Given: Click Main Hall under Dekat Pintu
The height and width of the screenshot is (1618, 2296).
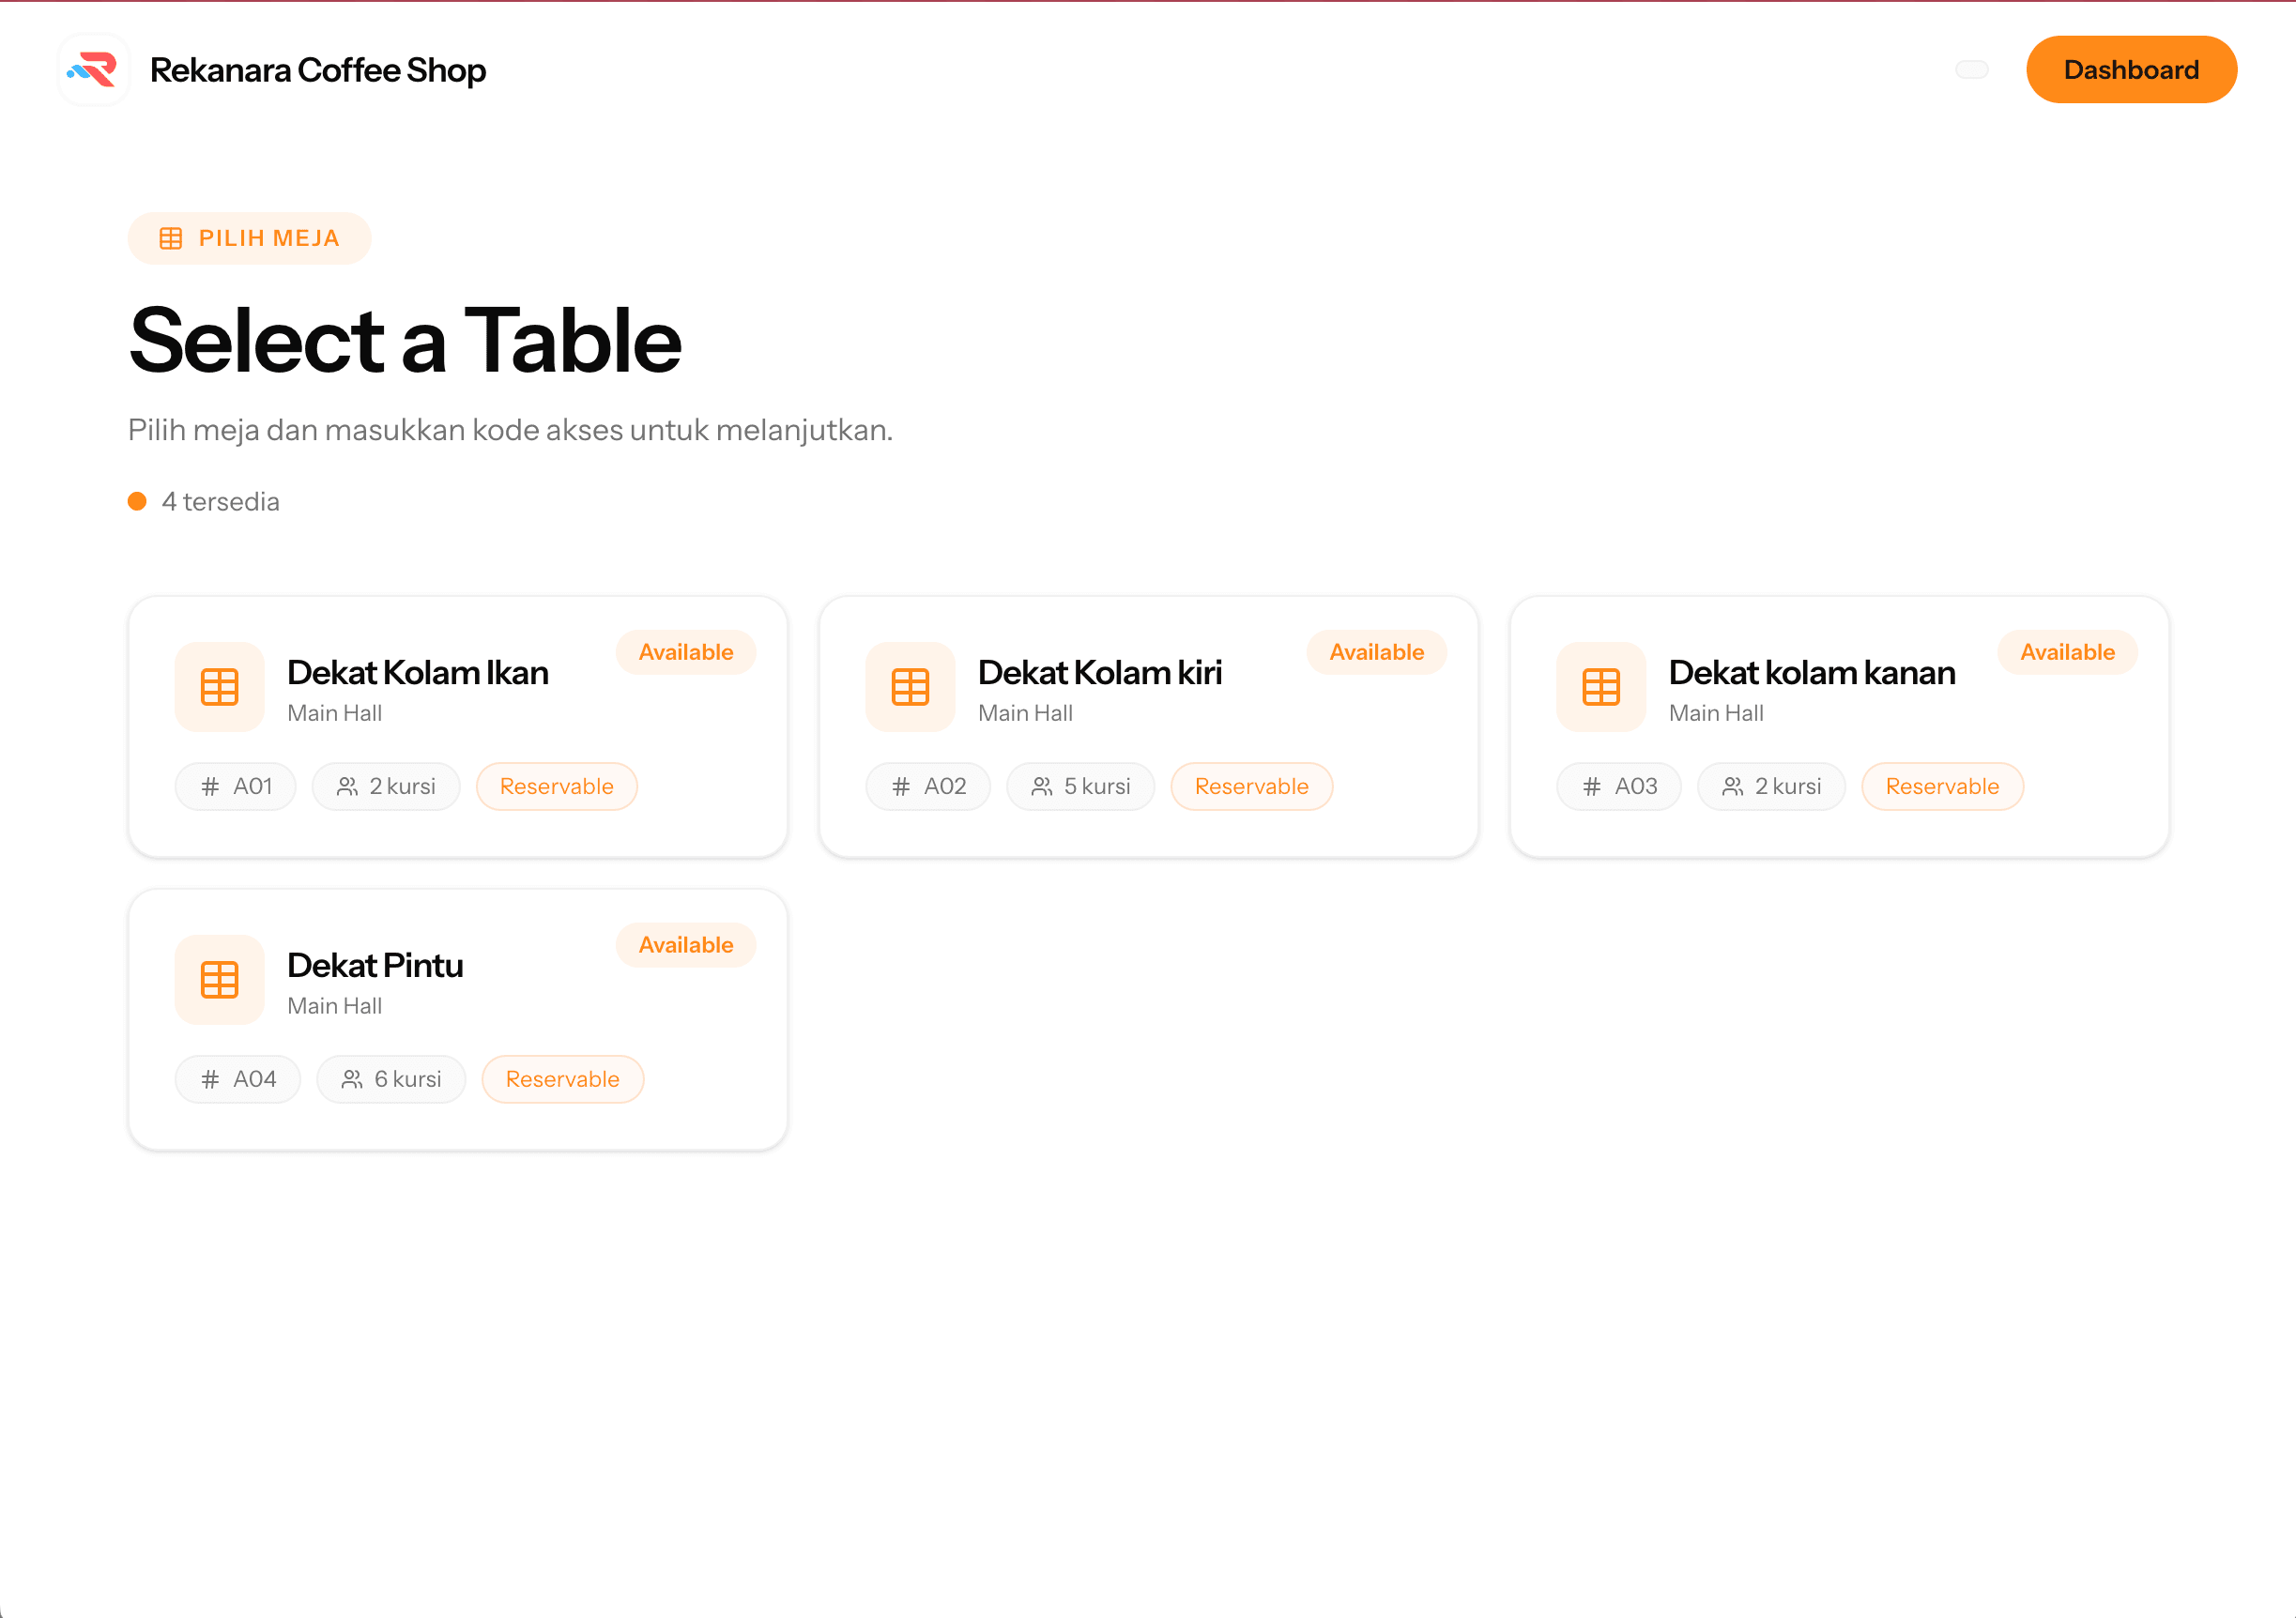Looking at the screenshot, I should pos(335,1007).
